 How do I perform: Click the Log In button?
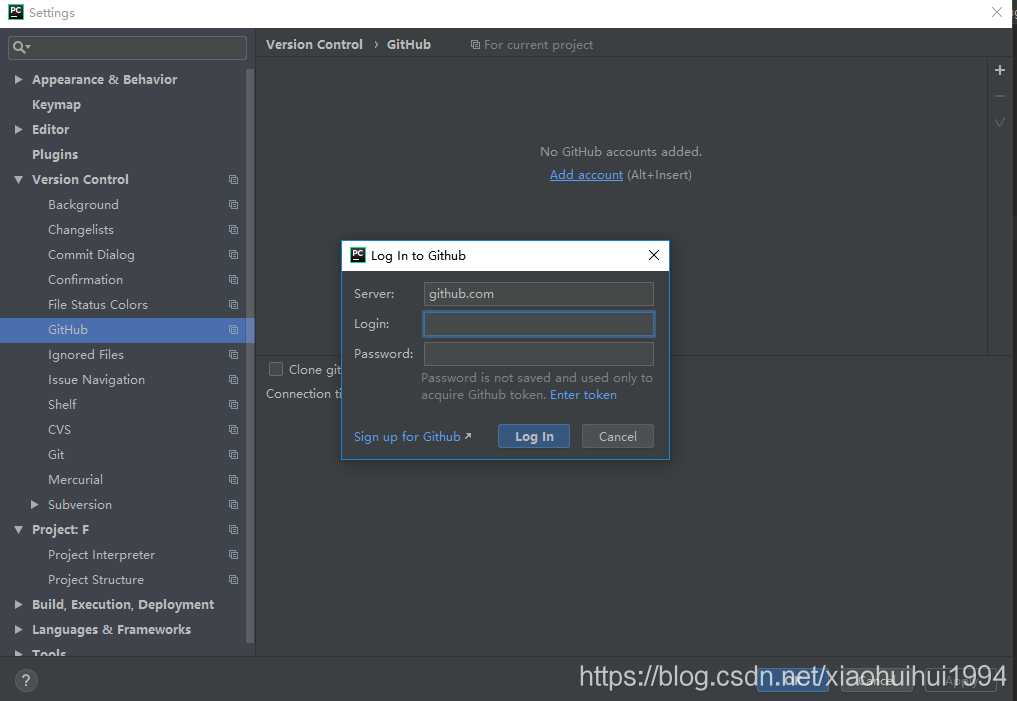tap(534, 436)
